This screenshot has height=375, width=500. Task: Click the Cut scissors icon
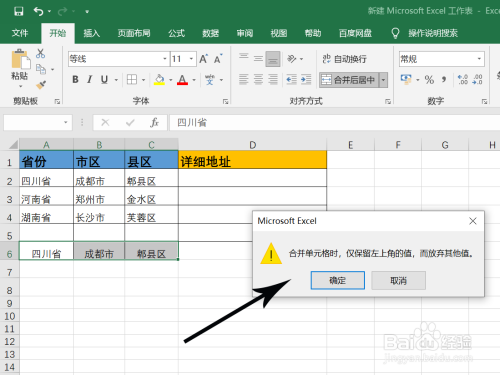(x=41, y=53)
